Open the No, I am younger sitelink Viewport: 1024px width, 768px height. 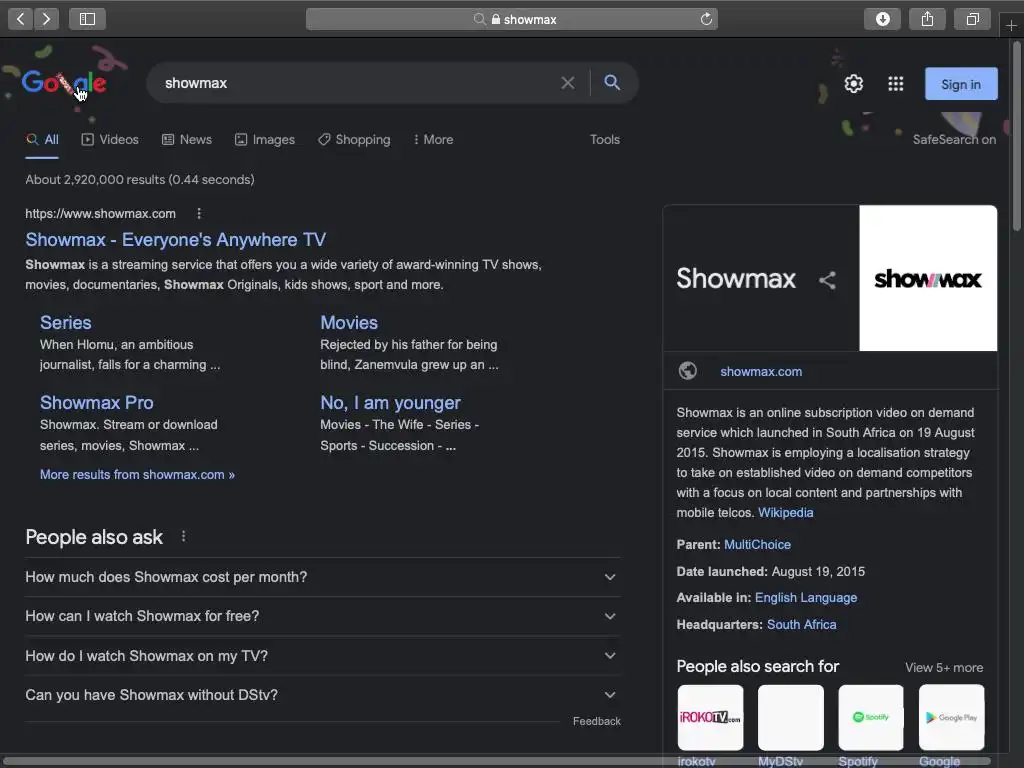pyautogui.click(x=391, y=403)
